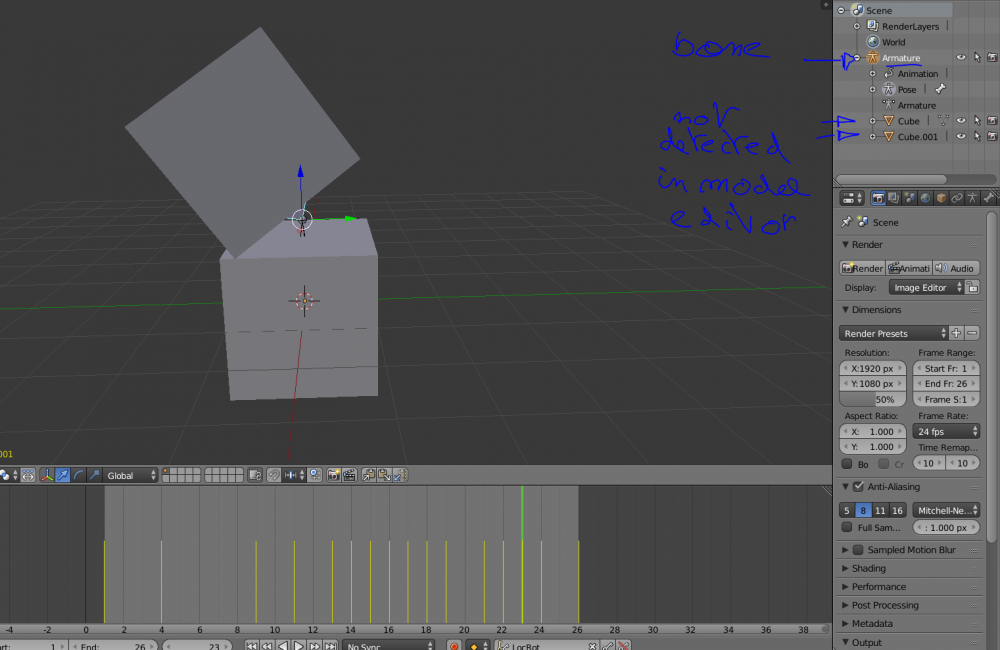Enable snapping with the magnet icon

pyautogui.click(x=273, y=474)
